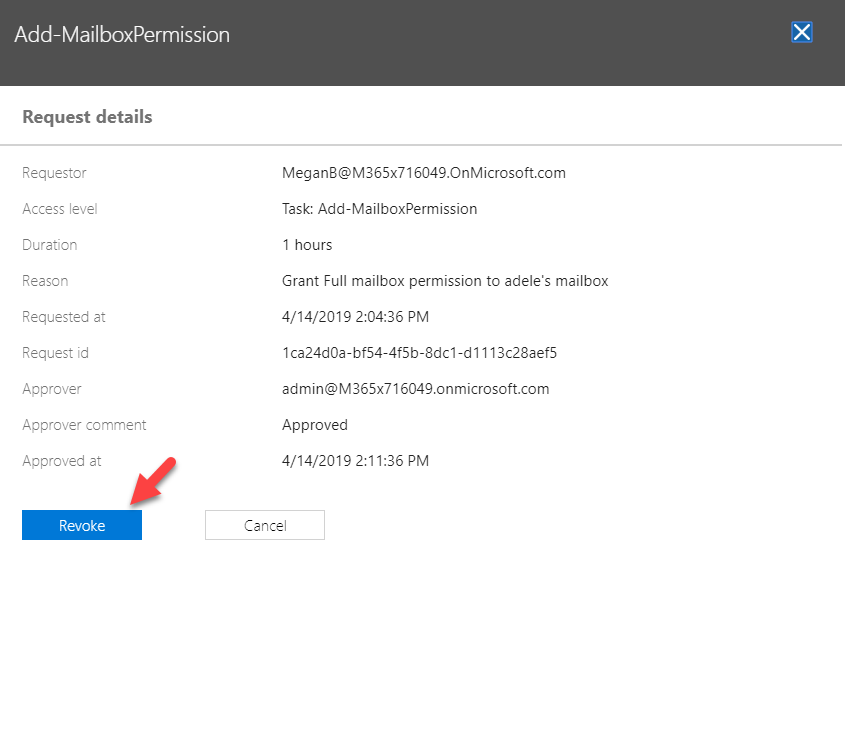Screen dimensions: 845x748
Task: Click the Task: Add-MailboxPermission access level value
Action: [x=379, y=209]
